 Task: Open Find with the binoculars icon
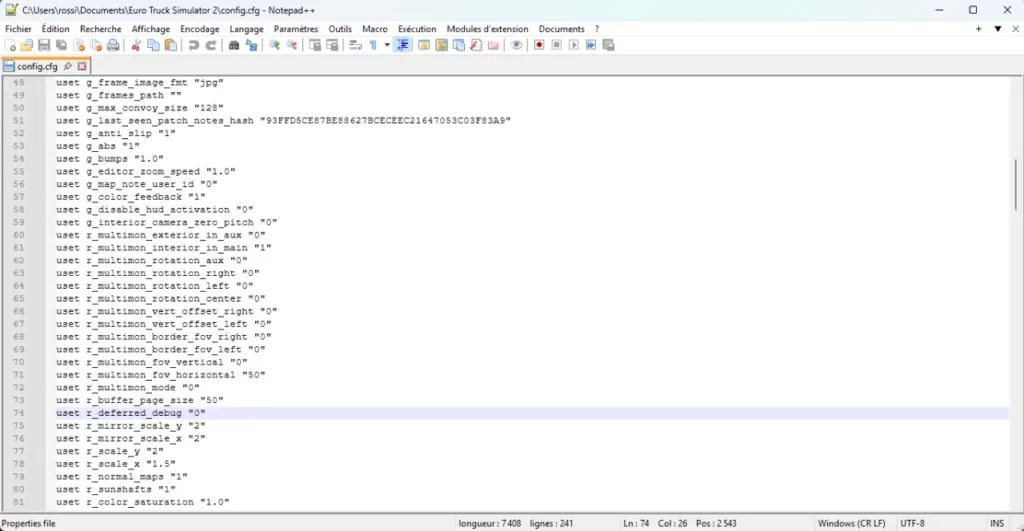234,45
